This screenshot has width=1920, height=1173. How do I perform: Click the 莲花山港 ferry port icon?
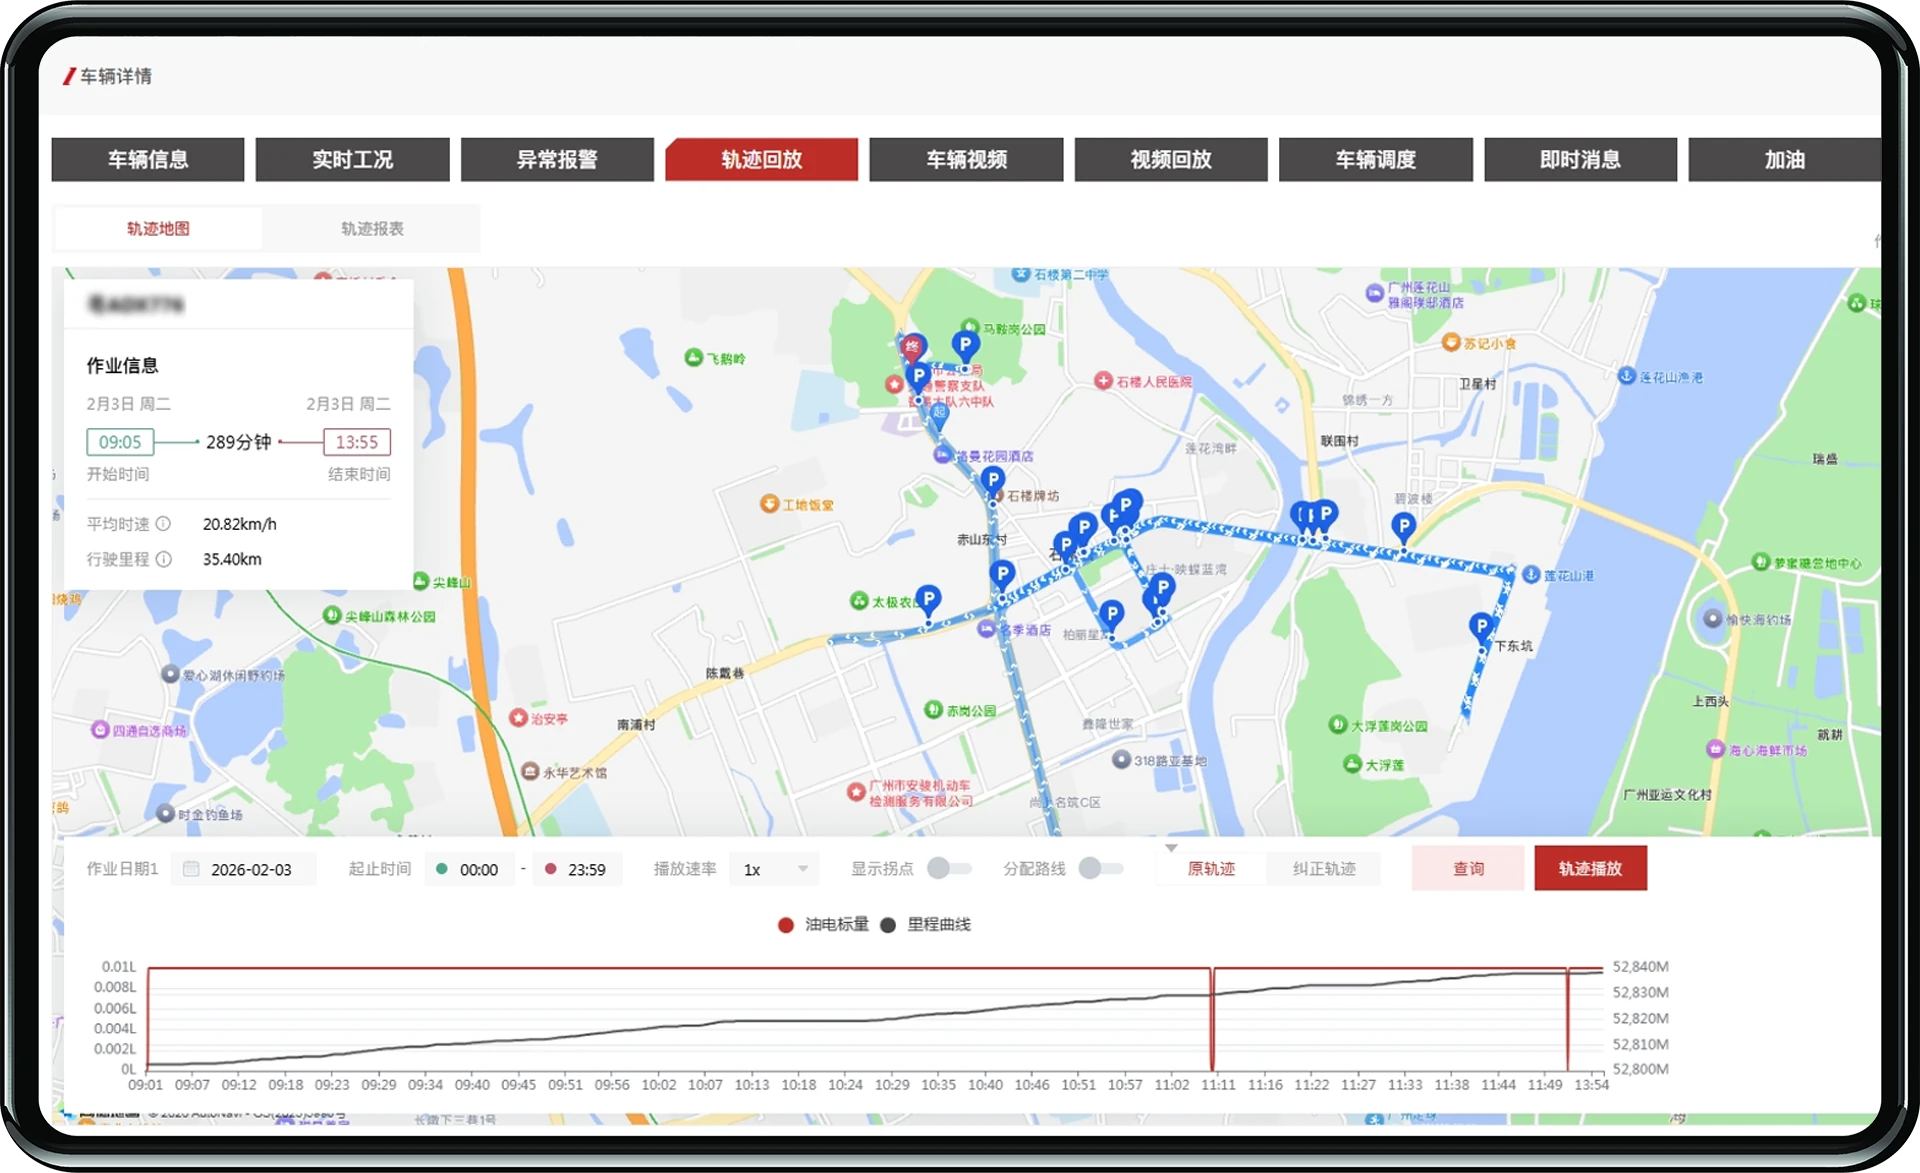[x=1531, y=575]
